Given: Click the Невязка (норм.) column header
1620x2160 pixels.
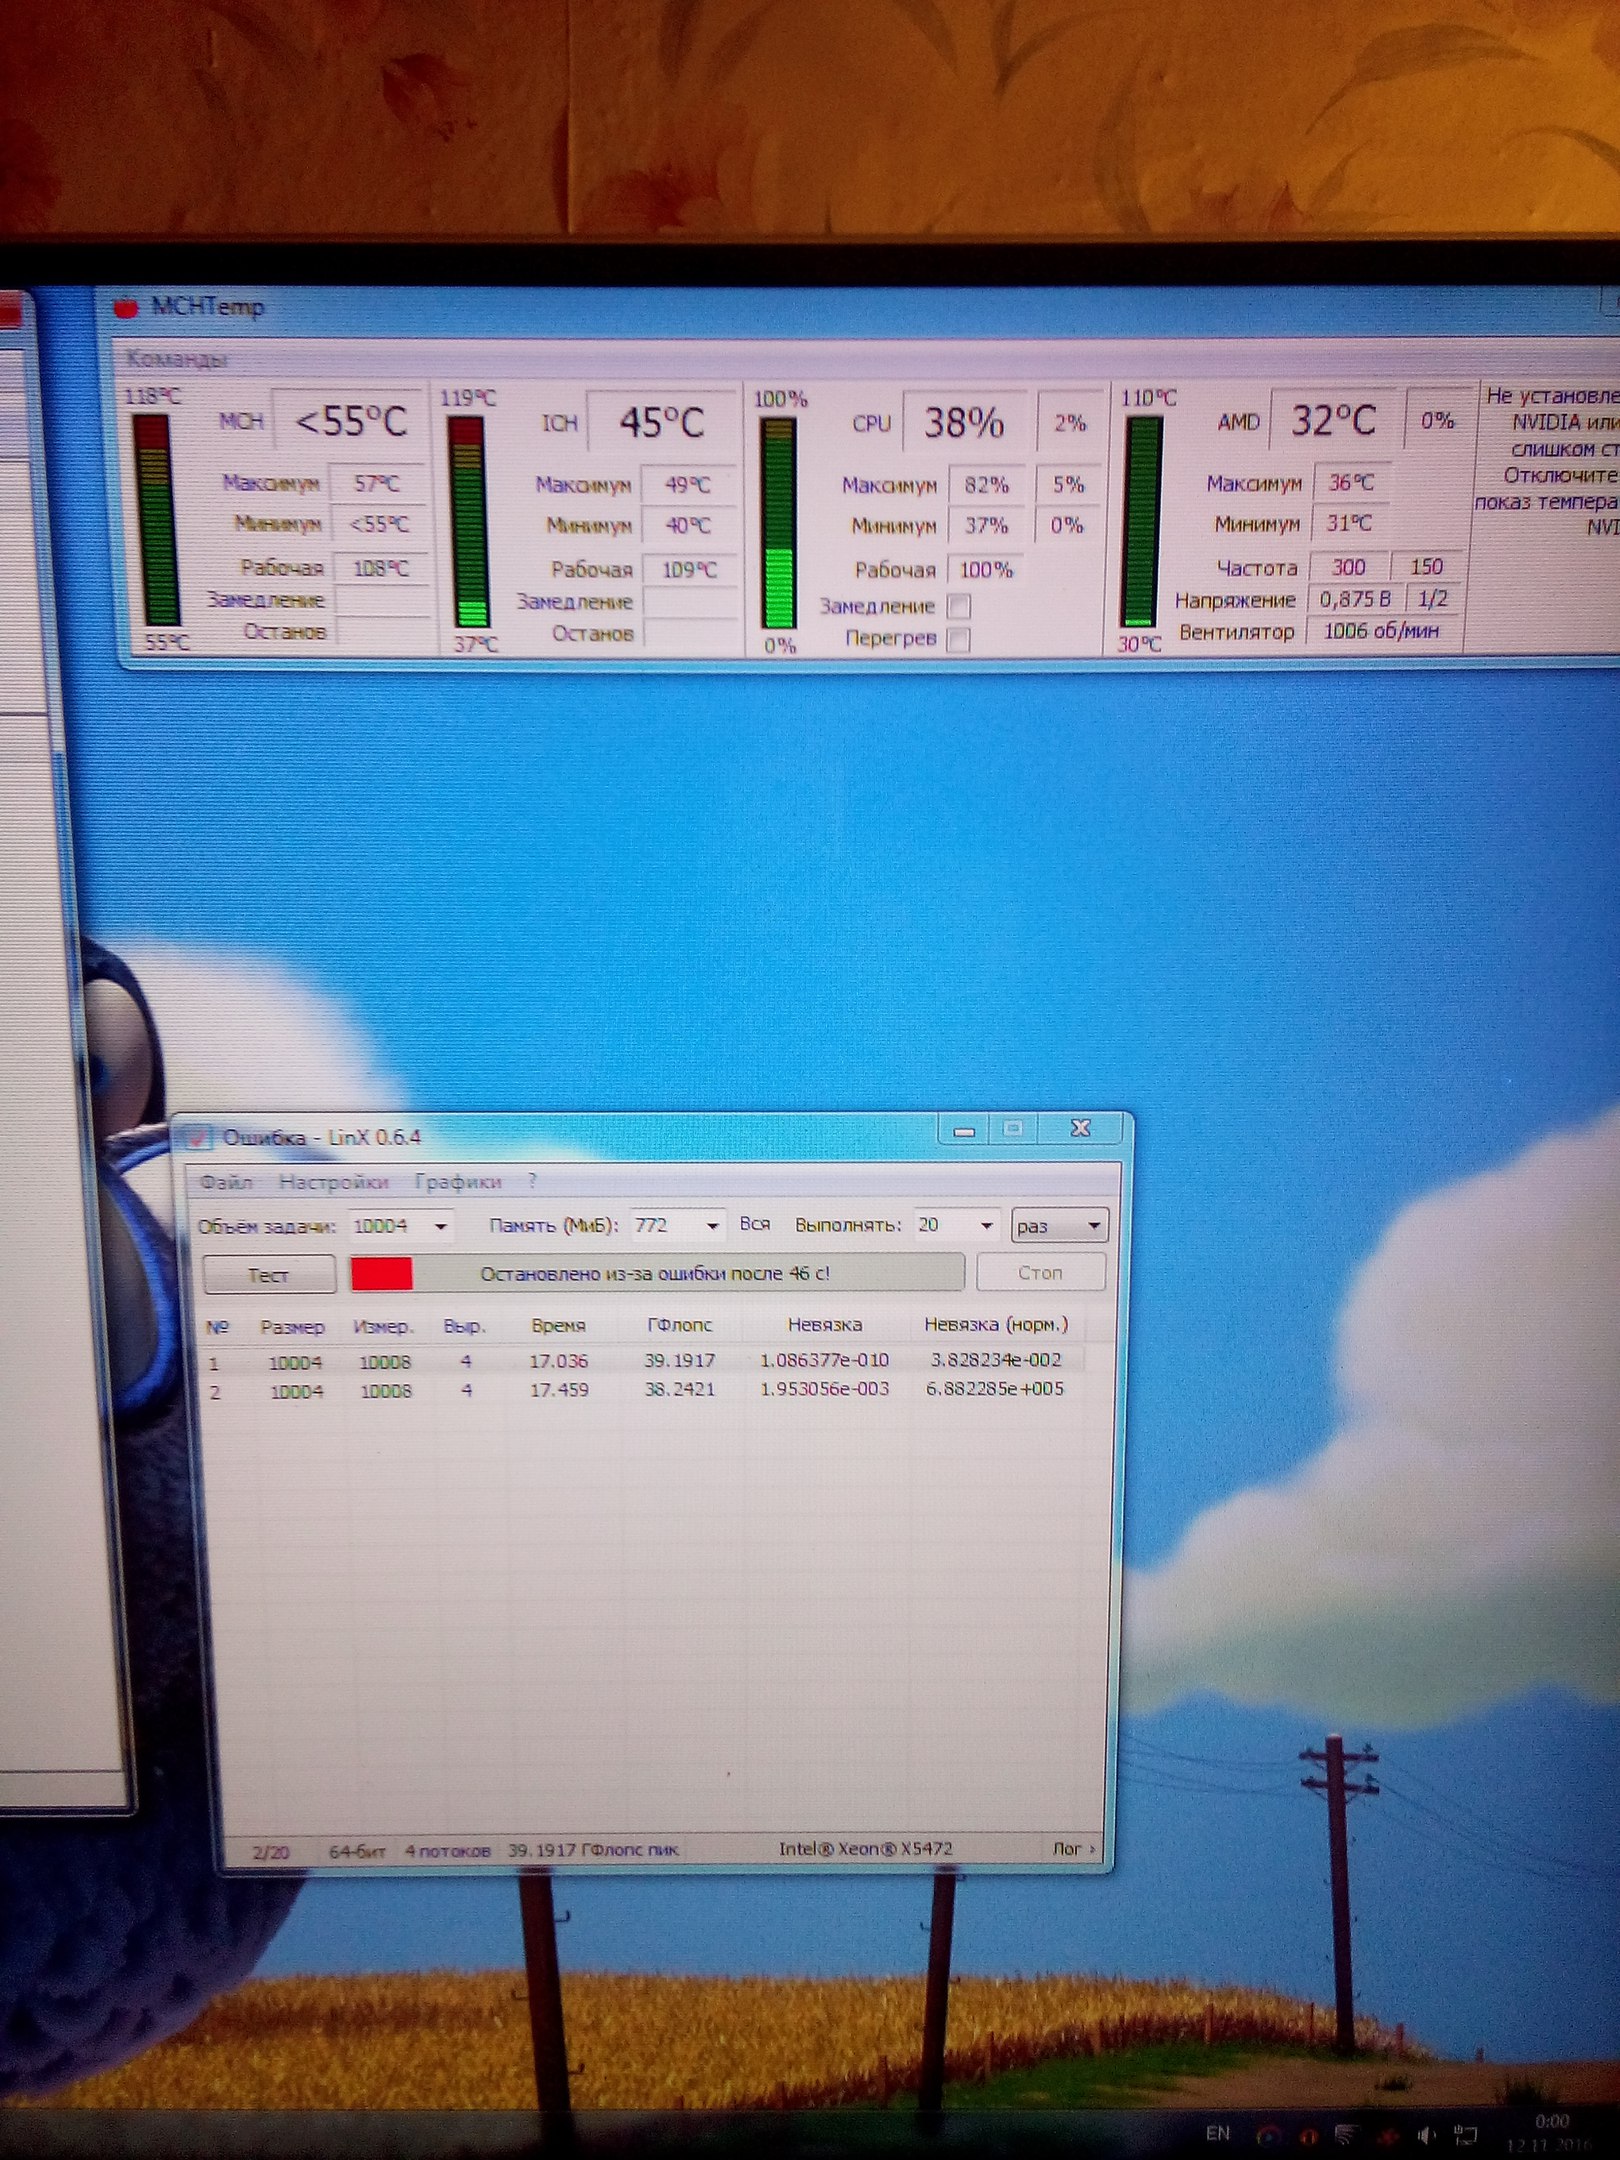Looking at the screenshot, I should point(996,1325).
